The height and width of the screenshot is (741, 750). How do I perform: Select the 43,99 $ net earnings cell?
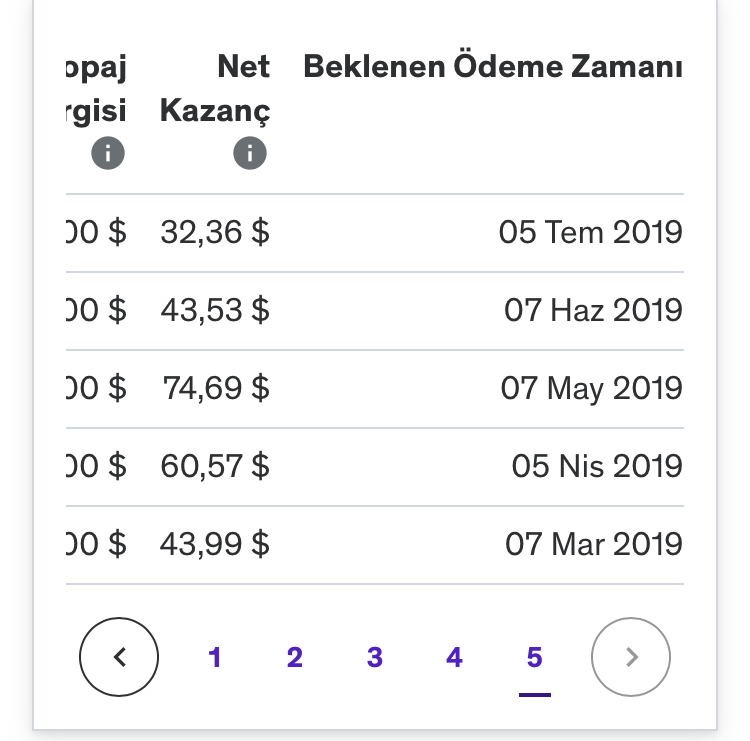(215, 544)
